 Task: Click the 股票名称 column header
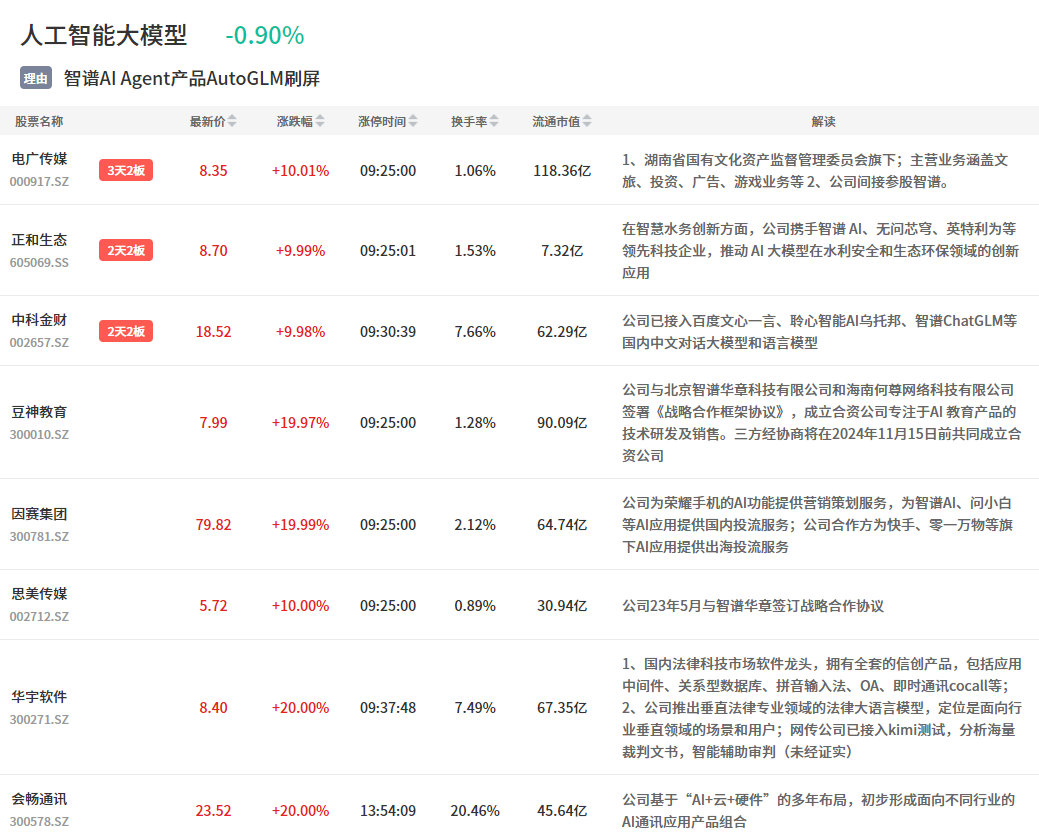pos(39,122)
